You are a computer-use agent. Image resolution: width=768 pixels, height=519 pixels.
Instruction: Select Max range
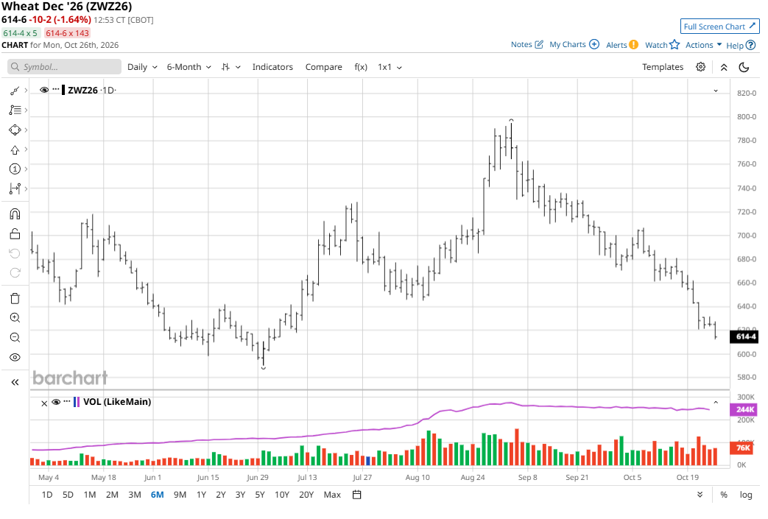click(332, 495)
